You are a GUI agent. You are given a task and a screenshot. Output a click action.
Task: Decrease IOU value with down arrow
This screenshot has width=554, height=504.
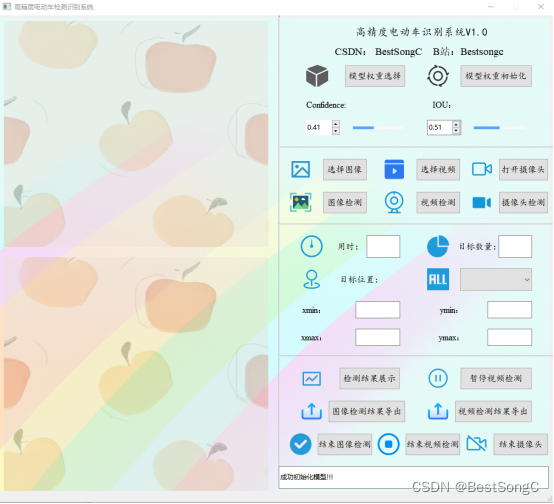tap(456, 131)
